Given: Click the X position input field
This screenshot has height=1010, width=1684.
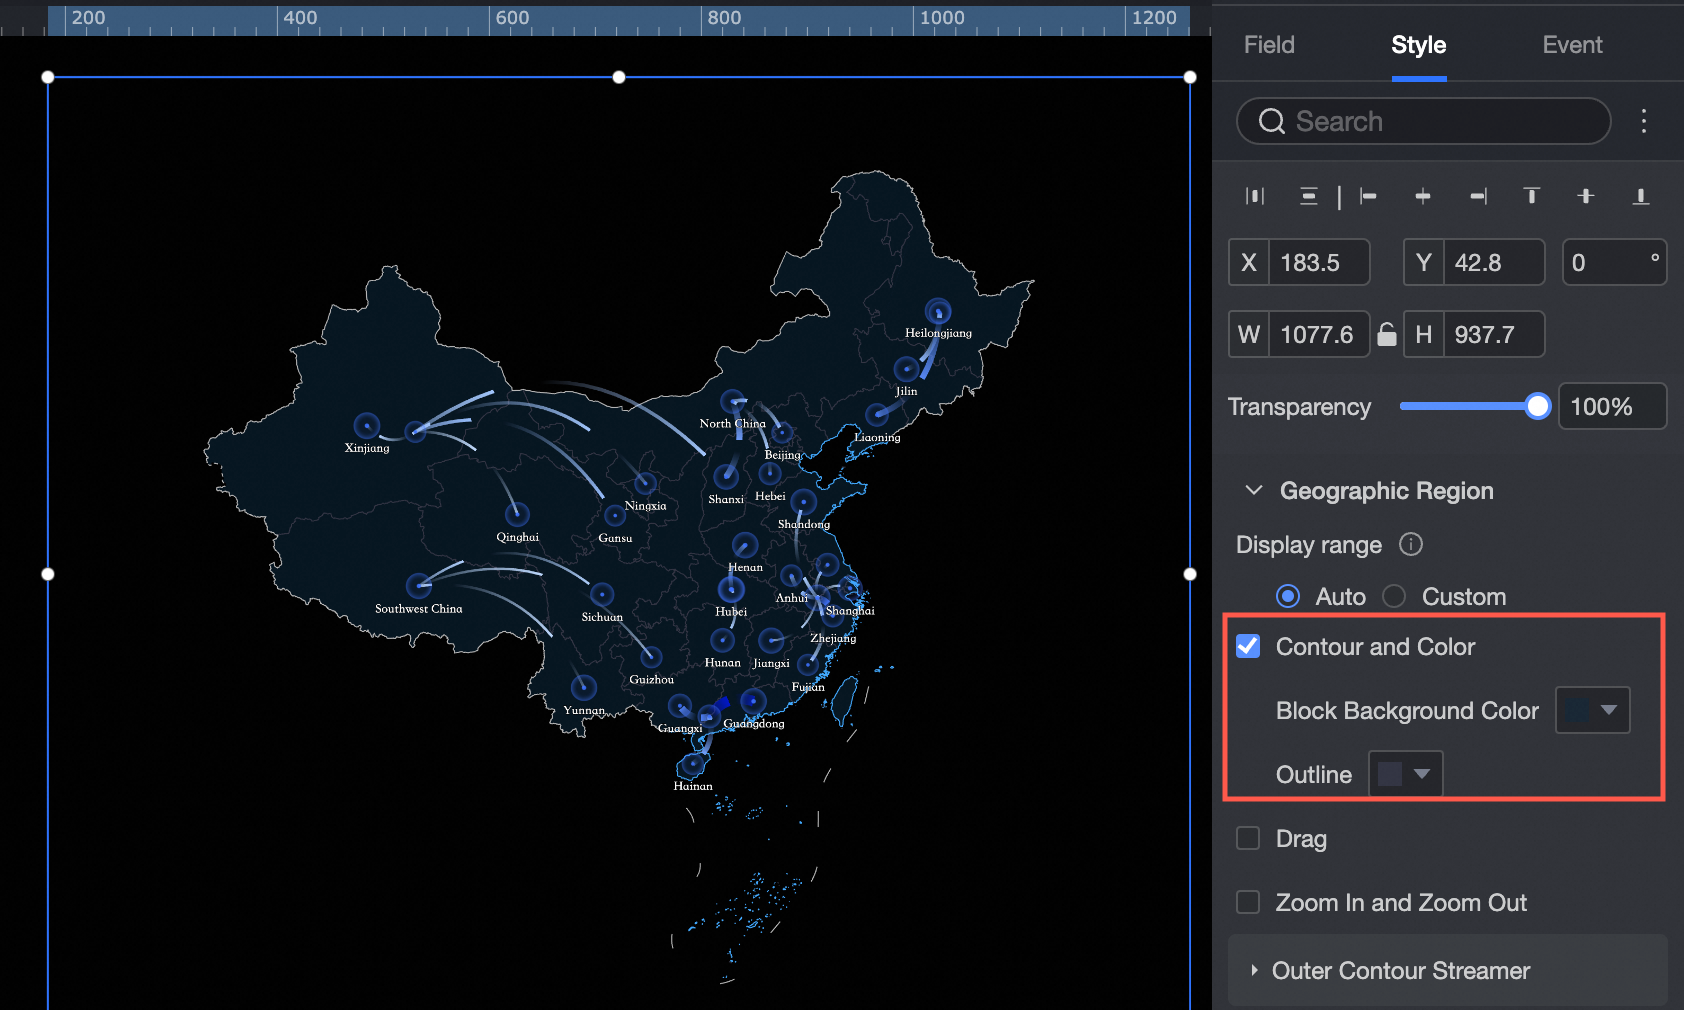Looking at the screenshot, I should (x=1319, y=262).
